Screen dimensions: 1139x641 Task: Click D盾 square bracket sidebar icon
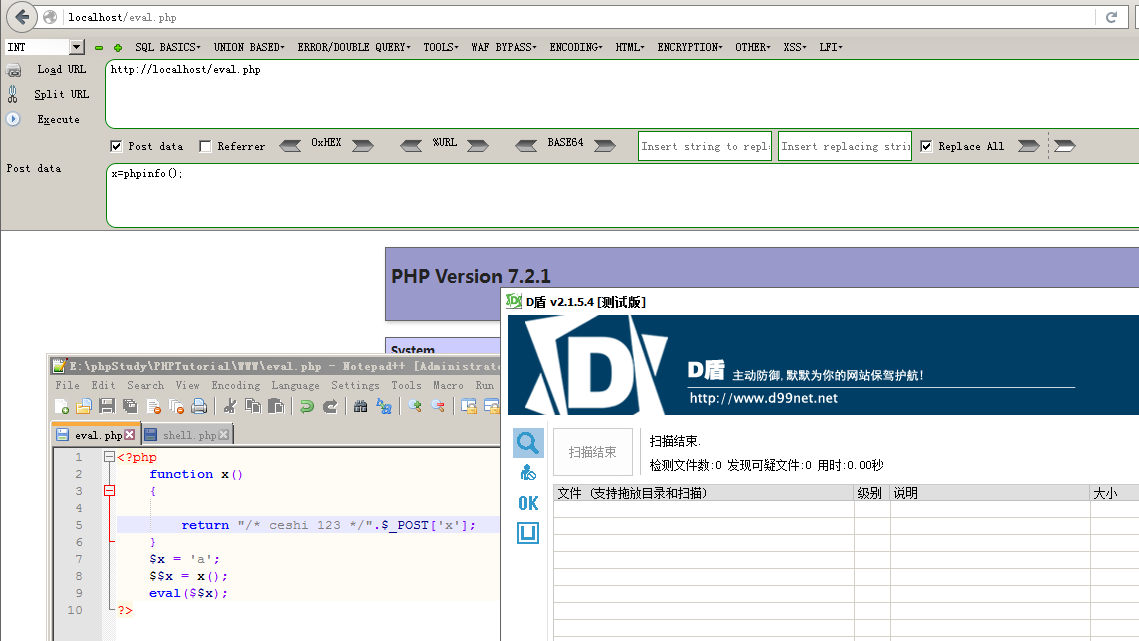pyautogui.click(x=528, y=533)
